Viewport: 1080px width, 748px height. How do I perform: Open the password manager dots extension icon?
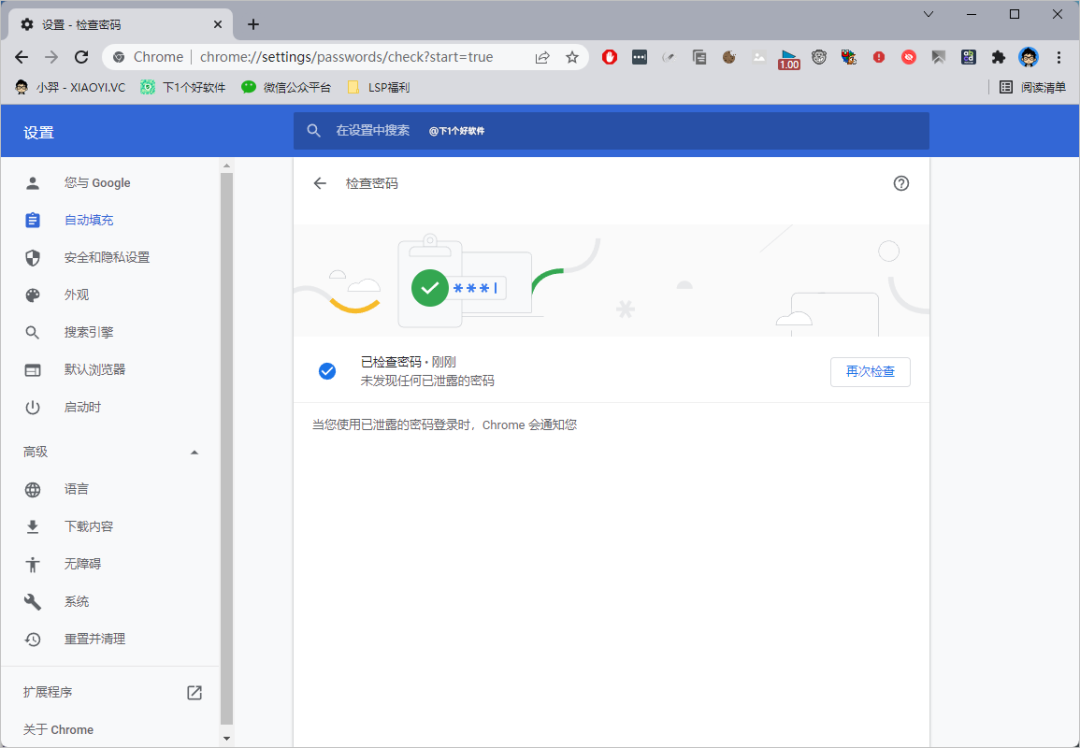[x=639, y=57]
